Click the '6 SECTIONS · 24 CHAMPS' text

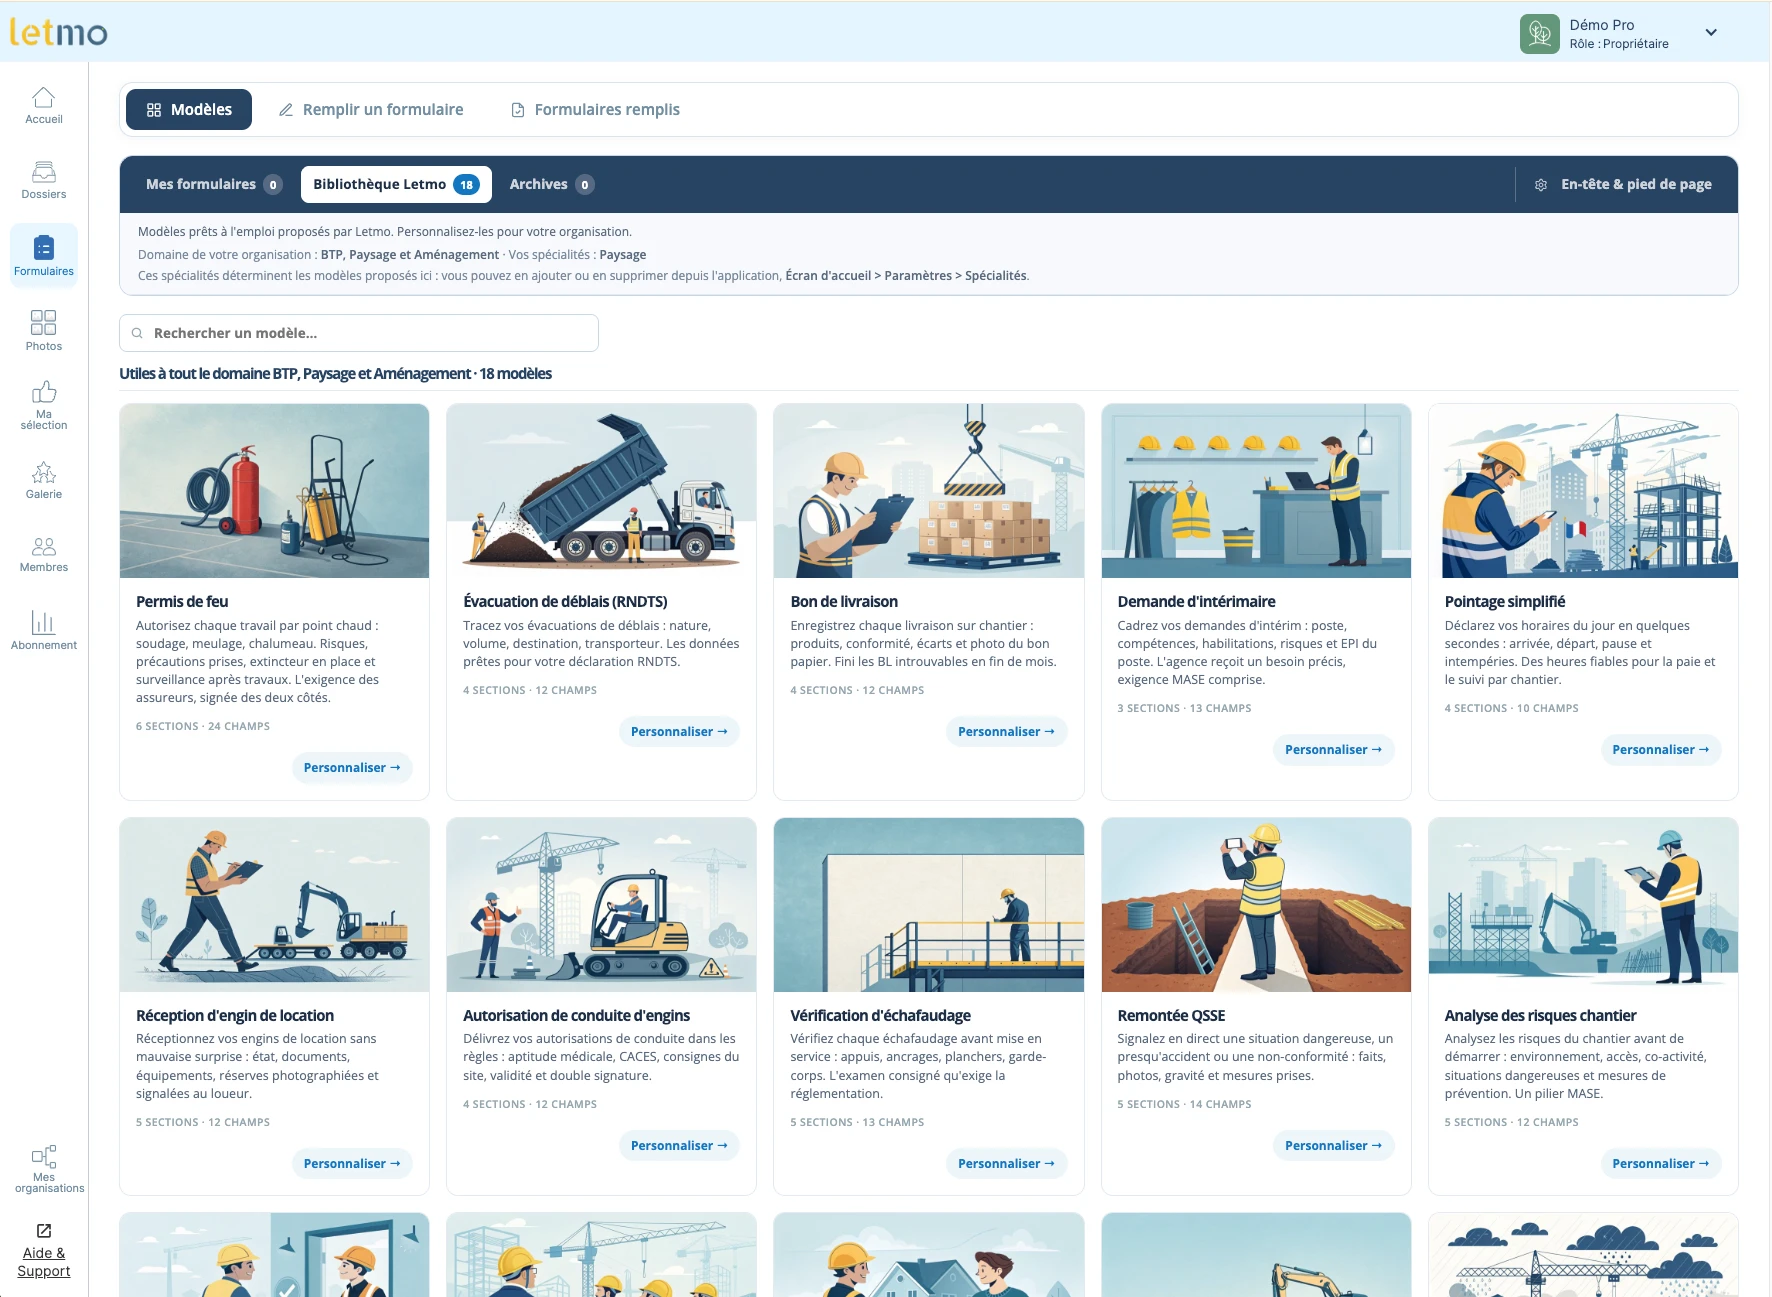tap(203, 727)
